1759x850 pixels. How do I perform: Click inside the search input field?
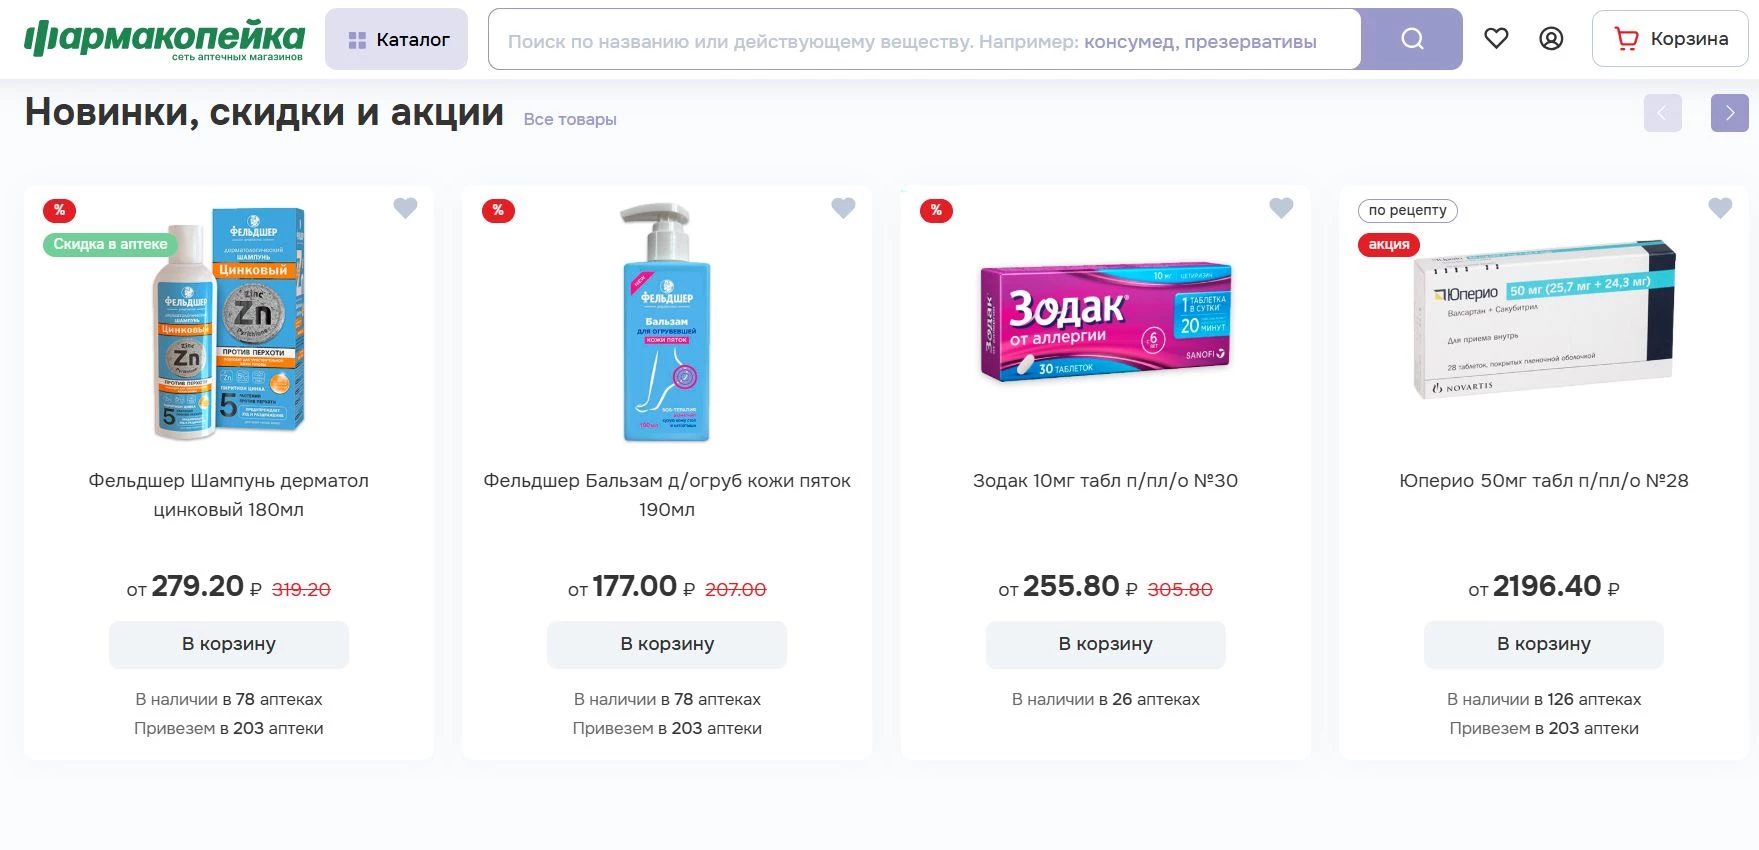(900, 40)
